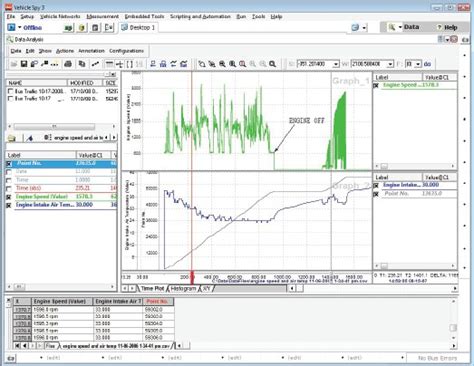Open the Scripting and Automation menu
Image resolution: width=474 pixels, height=366 pixels.
click(200, 16)
